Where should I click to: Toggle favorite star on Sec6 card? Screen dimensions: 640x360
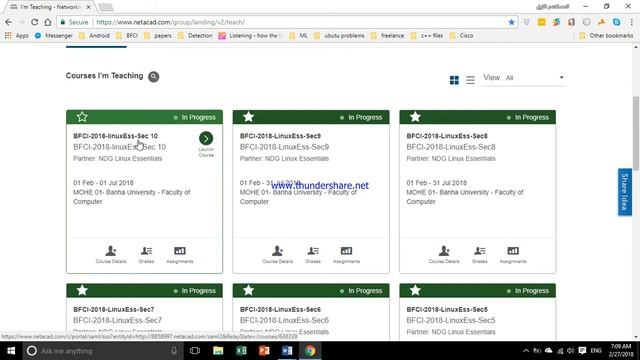248,290
